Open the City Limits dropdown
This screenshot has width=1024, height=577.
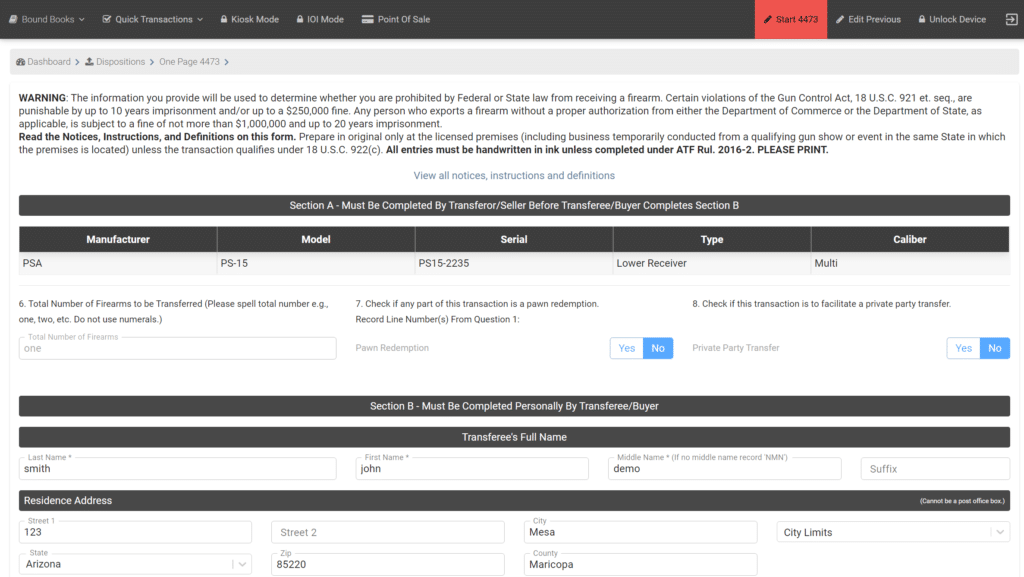coord(891,531)
